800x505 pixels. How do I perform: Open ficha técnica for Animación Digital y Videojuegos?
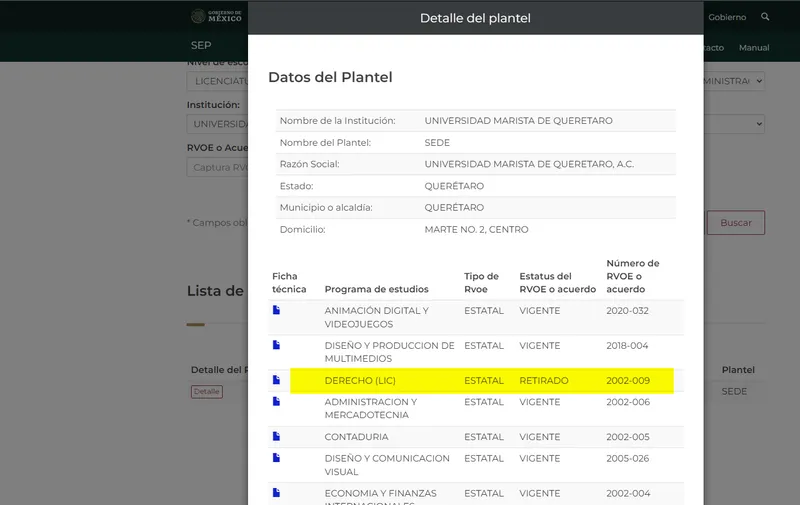[276, 310]
